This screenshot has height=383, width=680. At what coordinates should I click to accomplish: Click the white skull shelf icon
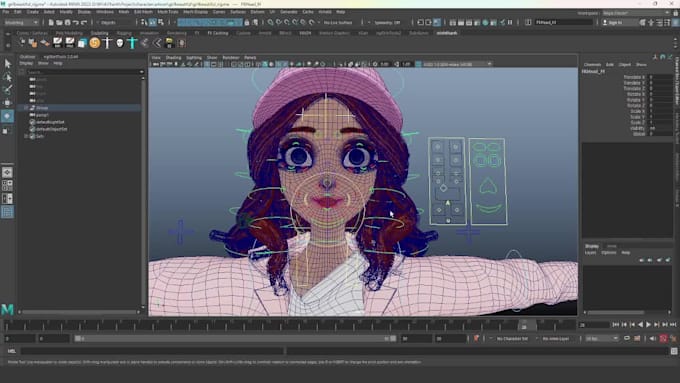pos(120,43)
